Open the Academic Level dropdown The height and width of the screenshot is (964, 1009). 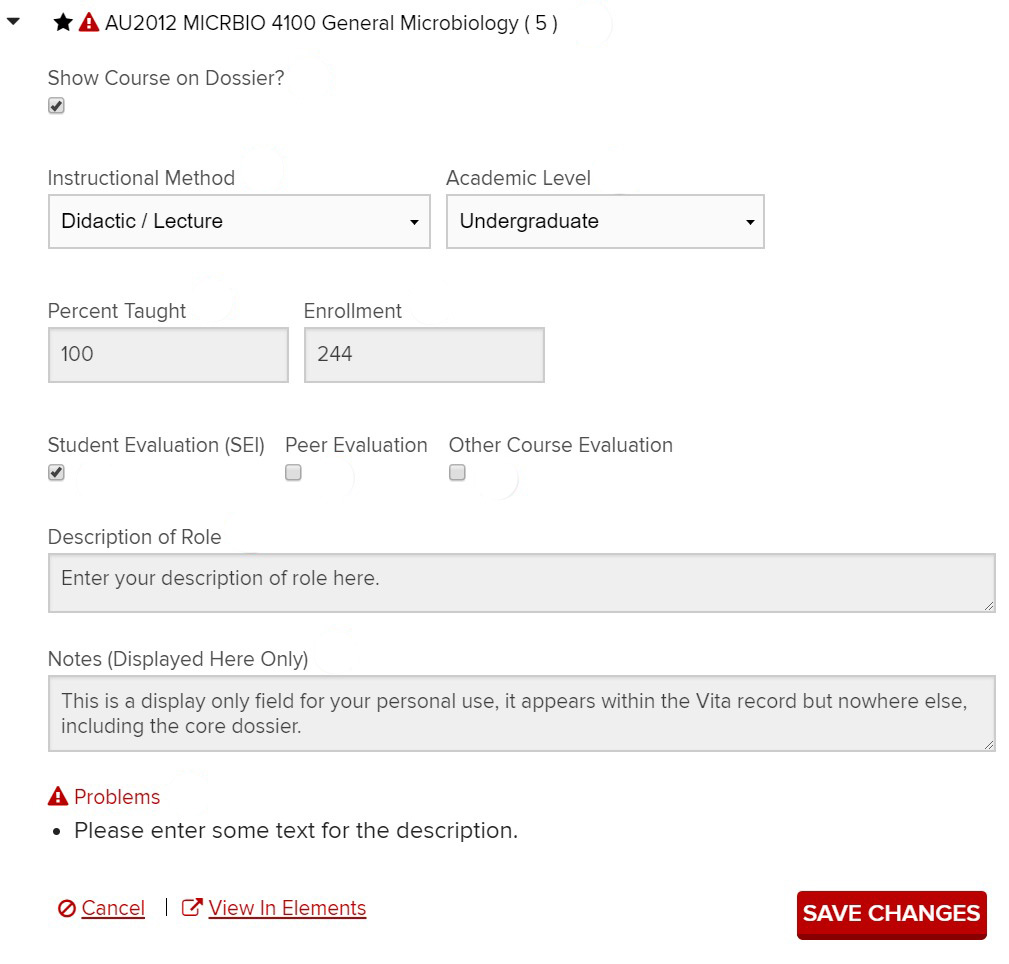(x=604, y=221)
